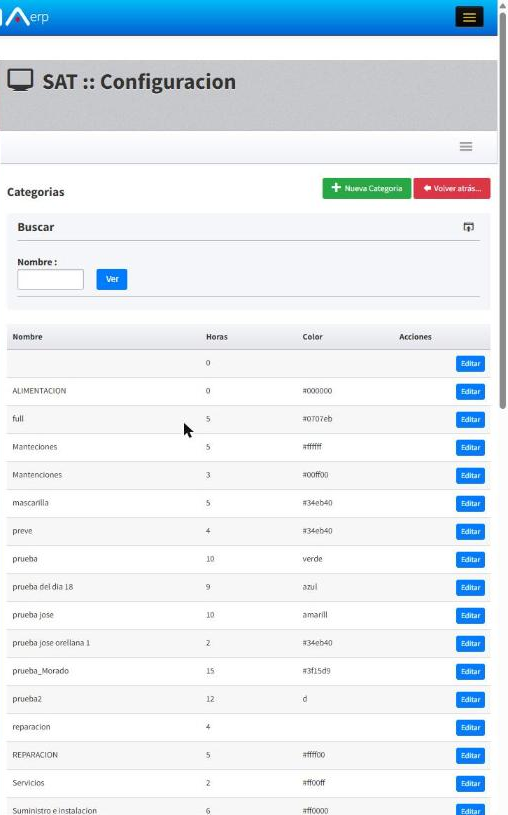Click the blue Ver button
The image size is (508, 815).
click(112, 279)
